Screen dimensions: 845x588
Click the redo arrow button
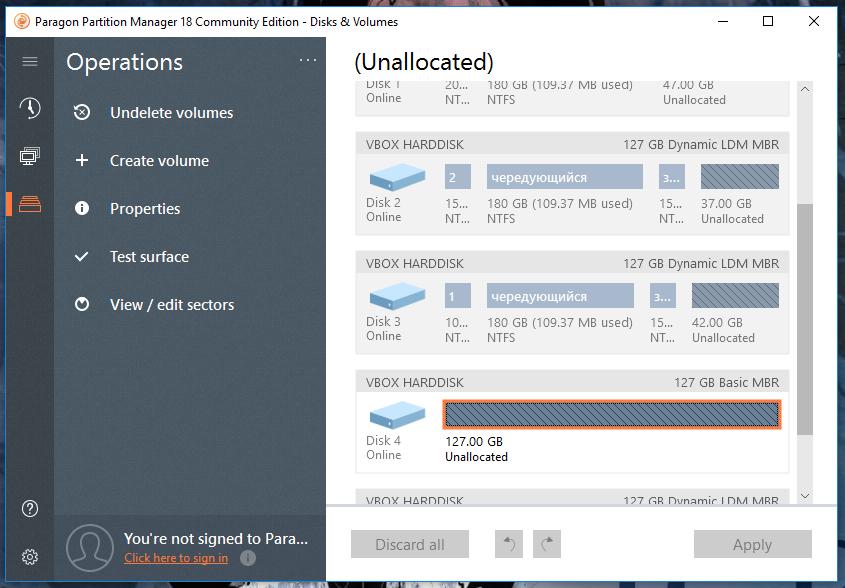[547, 544]
